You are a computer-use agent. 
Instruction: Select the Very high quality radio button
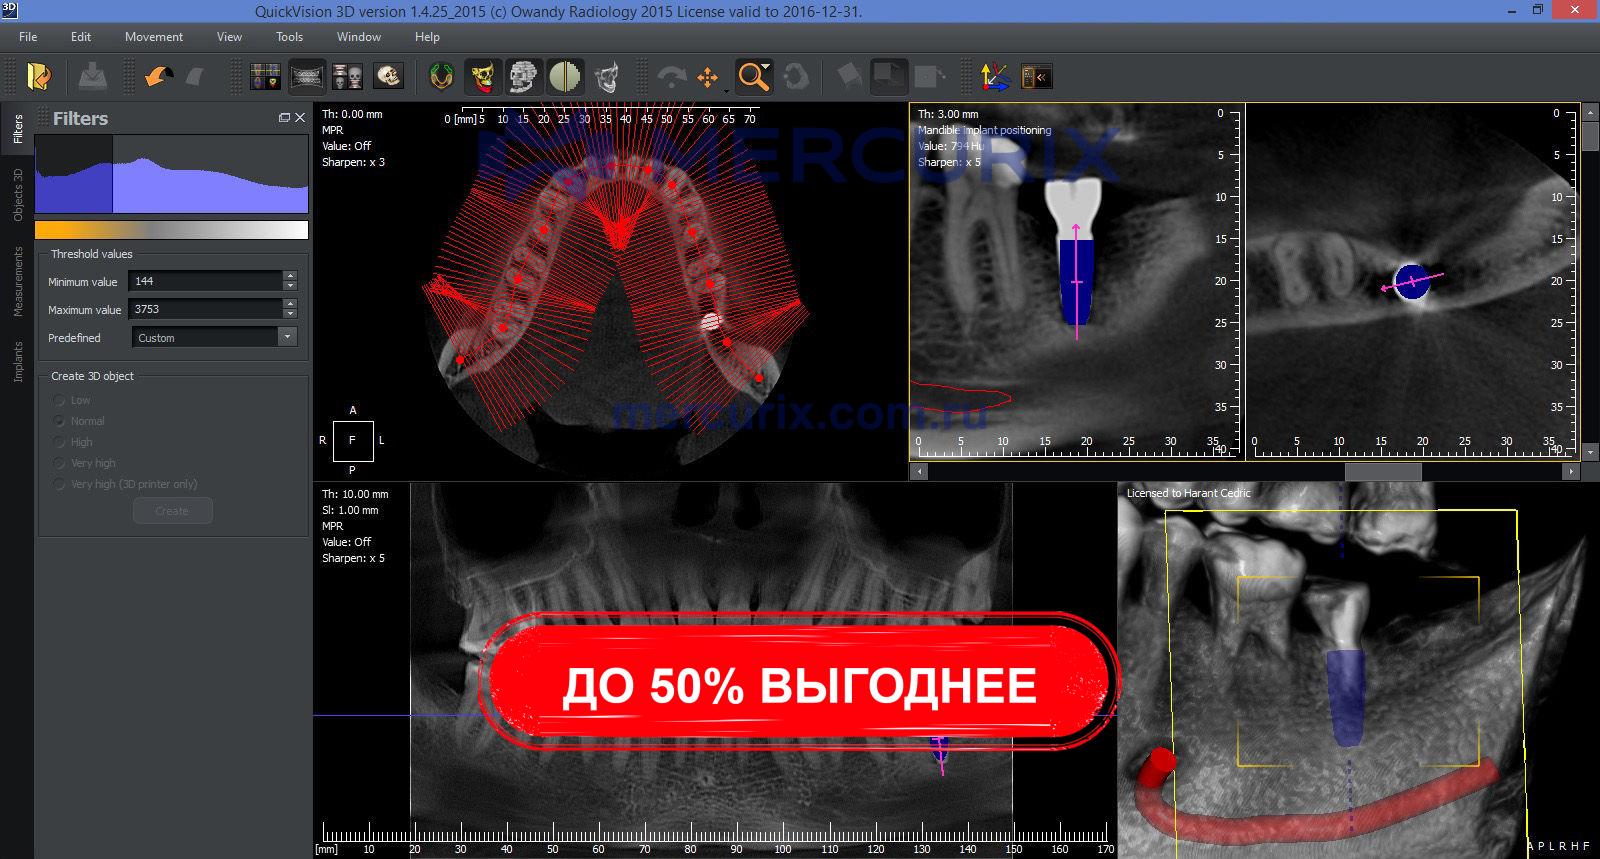click(60, 463)
